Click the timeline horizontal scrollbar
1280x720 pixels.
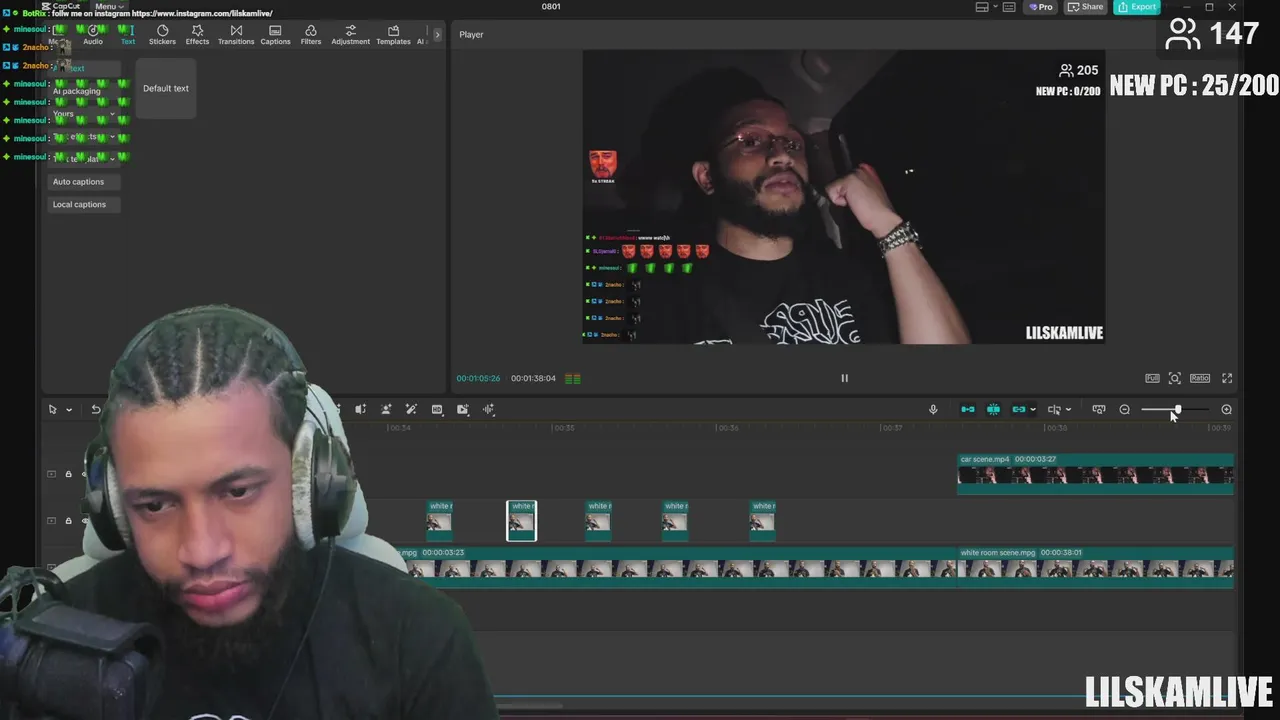point(530,706)
